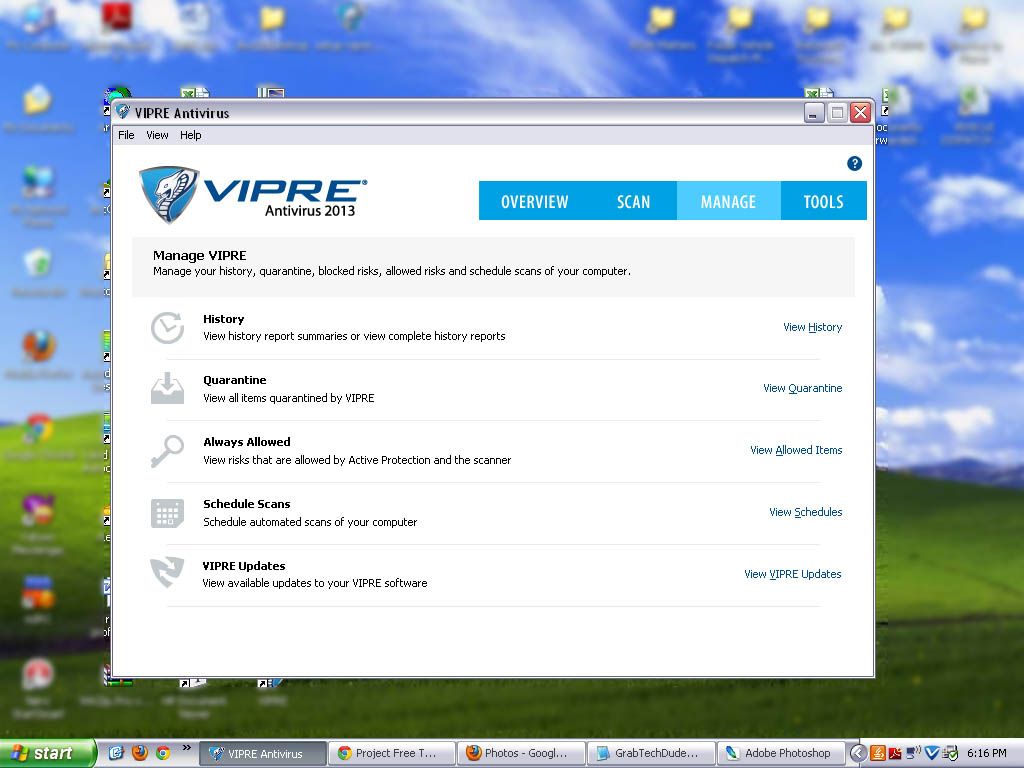Viewport: 1024px width, 768px height.
Task: Expand hidden system tray icons
Action: 858,753
